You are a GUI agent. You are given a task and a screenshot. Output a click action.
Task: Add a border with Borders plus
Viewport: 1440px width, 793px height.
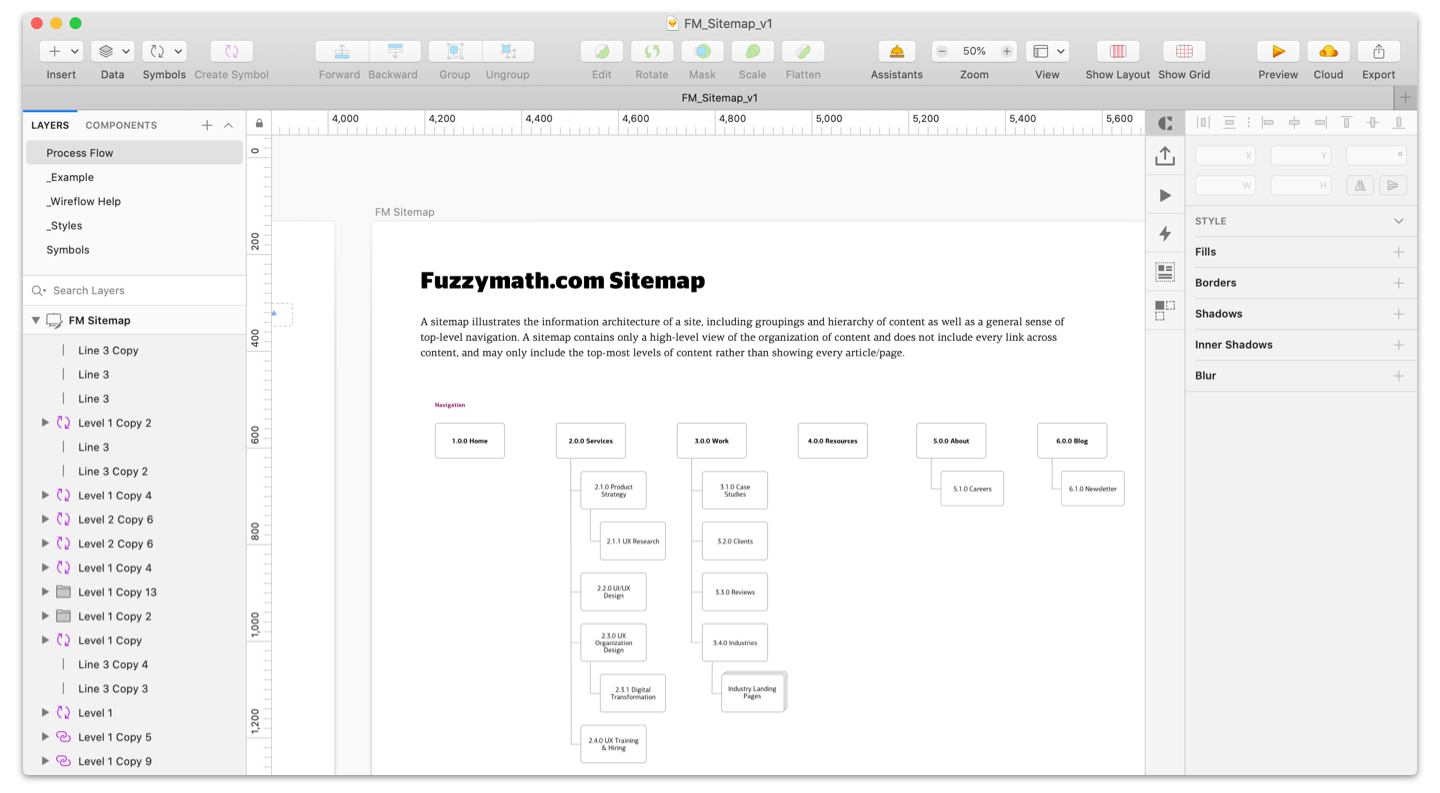pyautogui.click(x=1399, y=283)
